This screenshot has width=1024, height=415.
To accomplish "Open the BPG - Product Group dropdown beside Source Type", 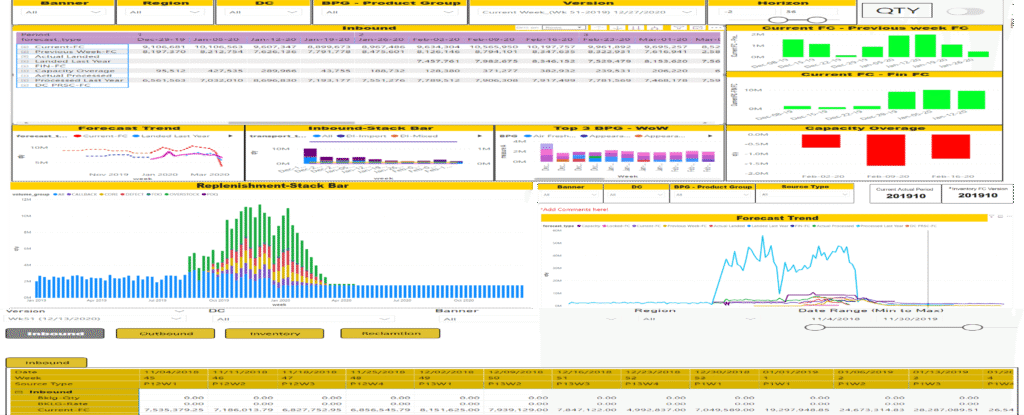I will pyautogui.click(x=712, y=195).
